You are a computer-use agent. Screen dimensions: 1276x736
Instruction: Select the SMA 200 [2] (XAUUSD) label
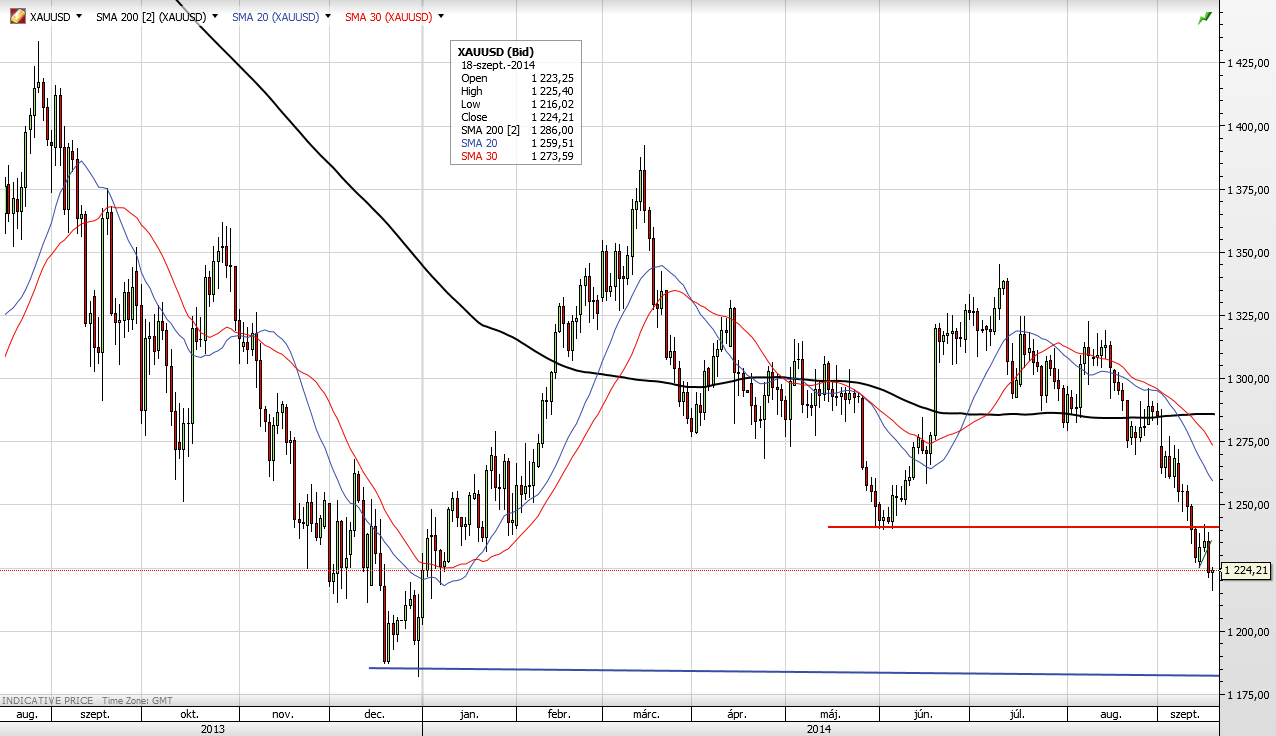click(x=151, y=17)
